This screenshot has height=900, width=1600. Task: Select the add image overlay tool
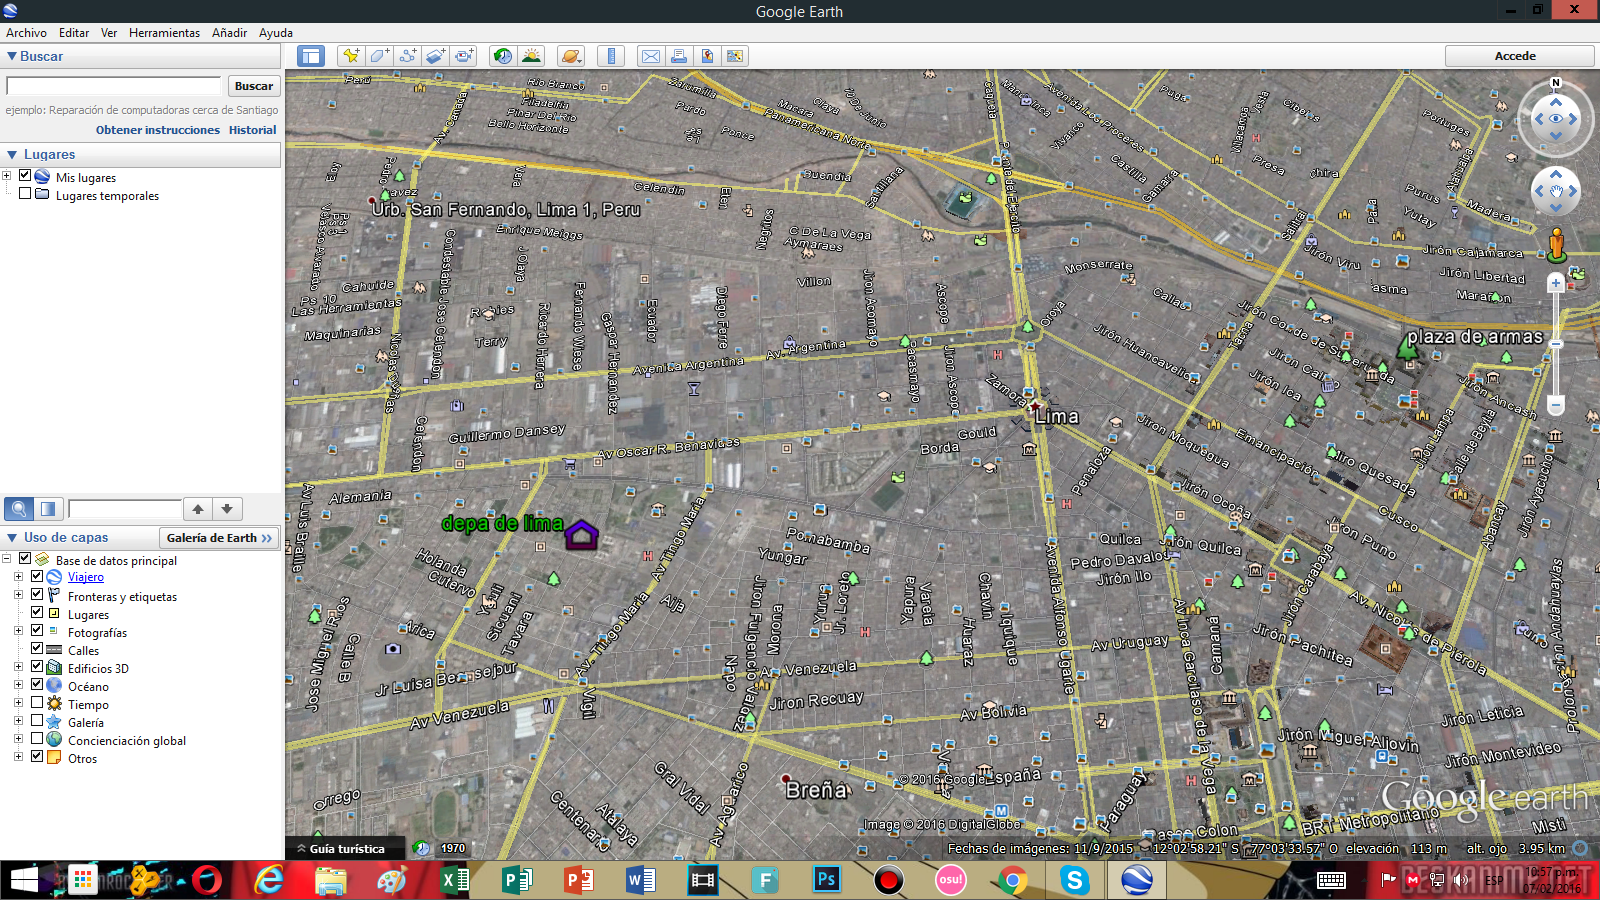[435, 56]
